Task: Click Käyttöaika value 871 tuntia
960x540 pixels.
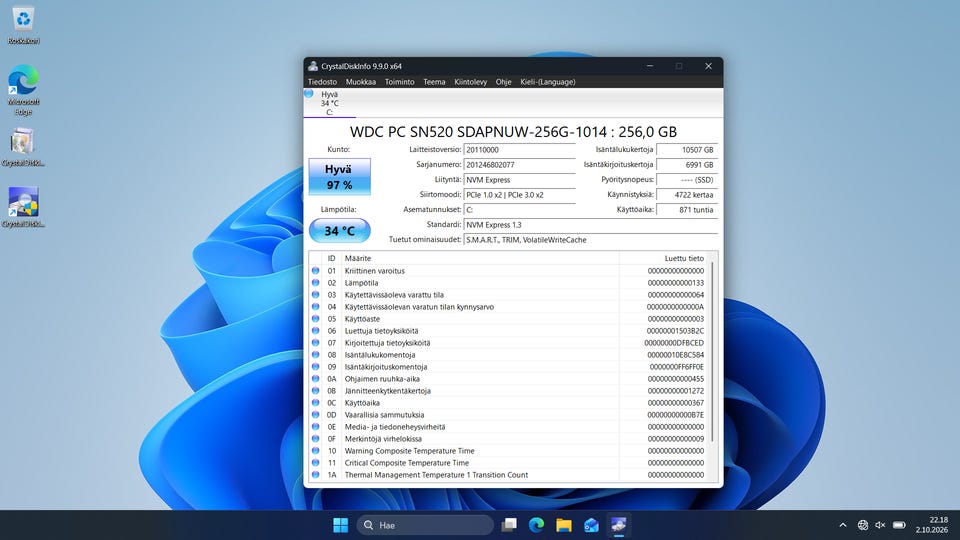Action: click(687, 210)
